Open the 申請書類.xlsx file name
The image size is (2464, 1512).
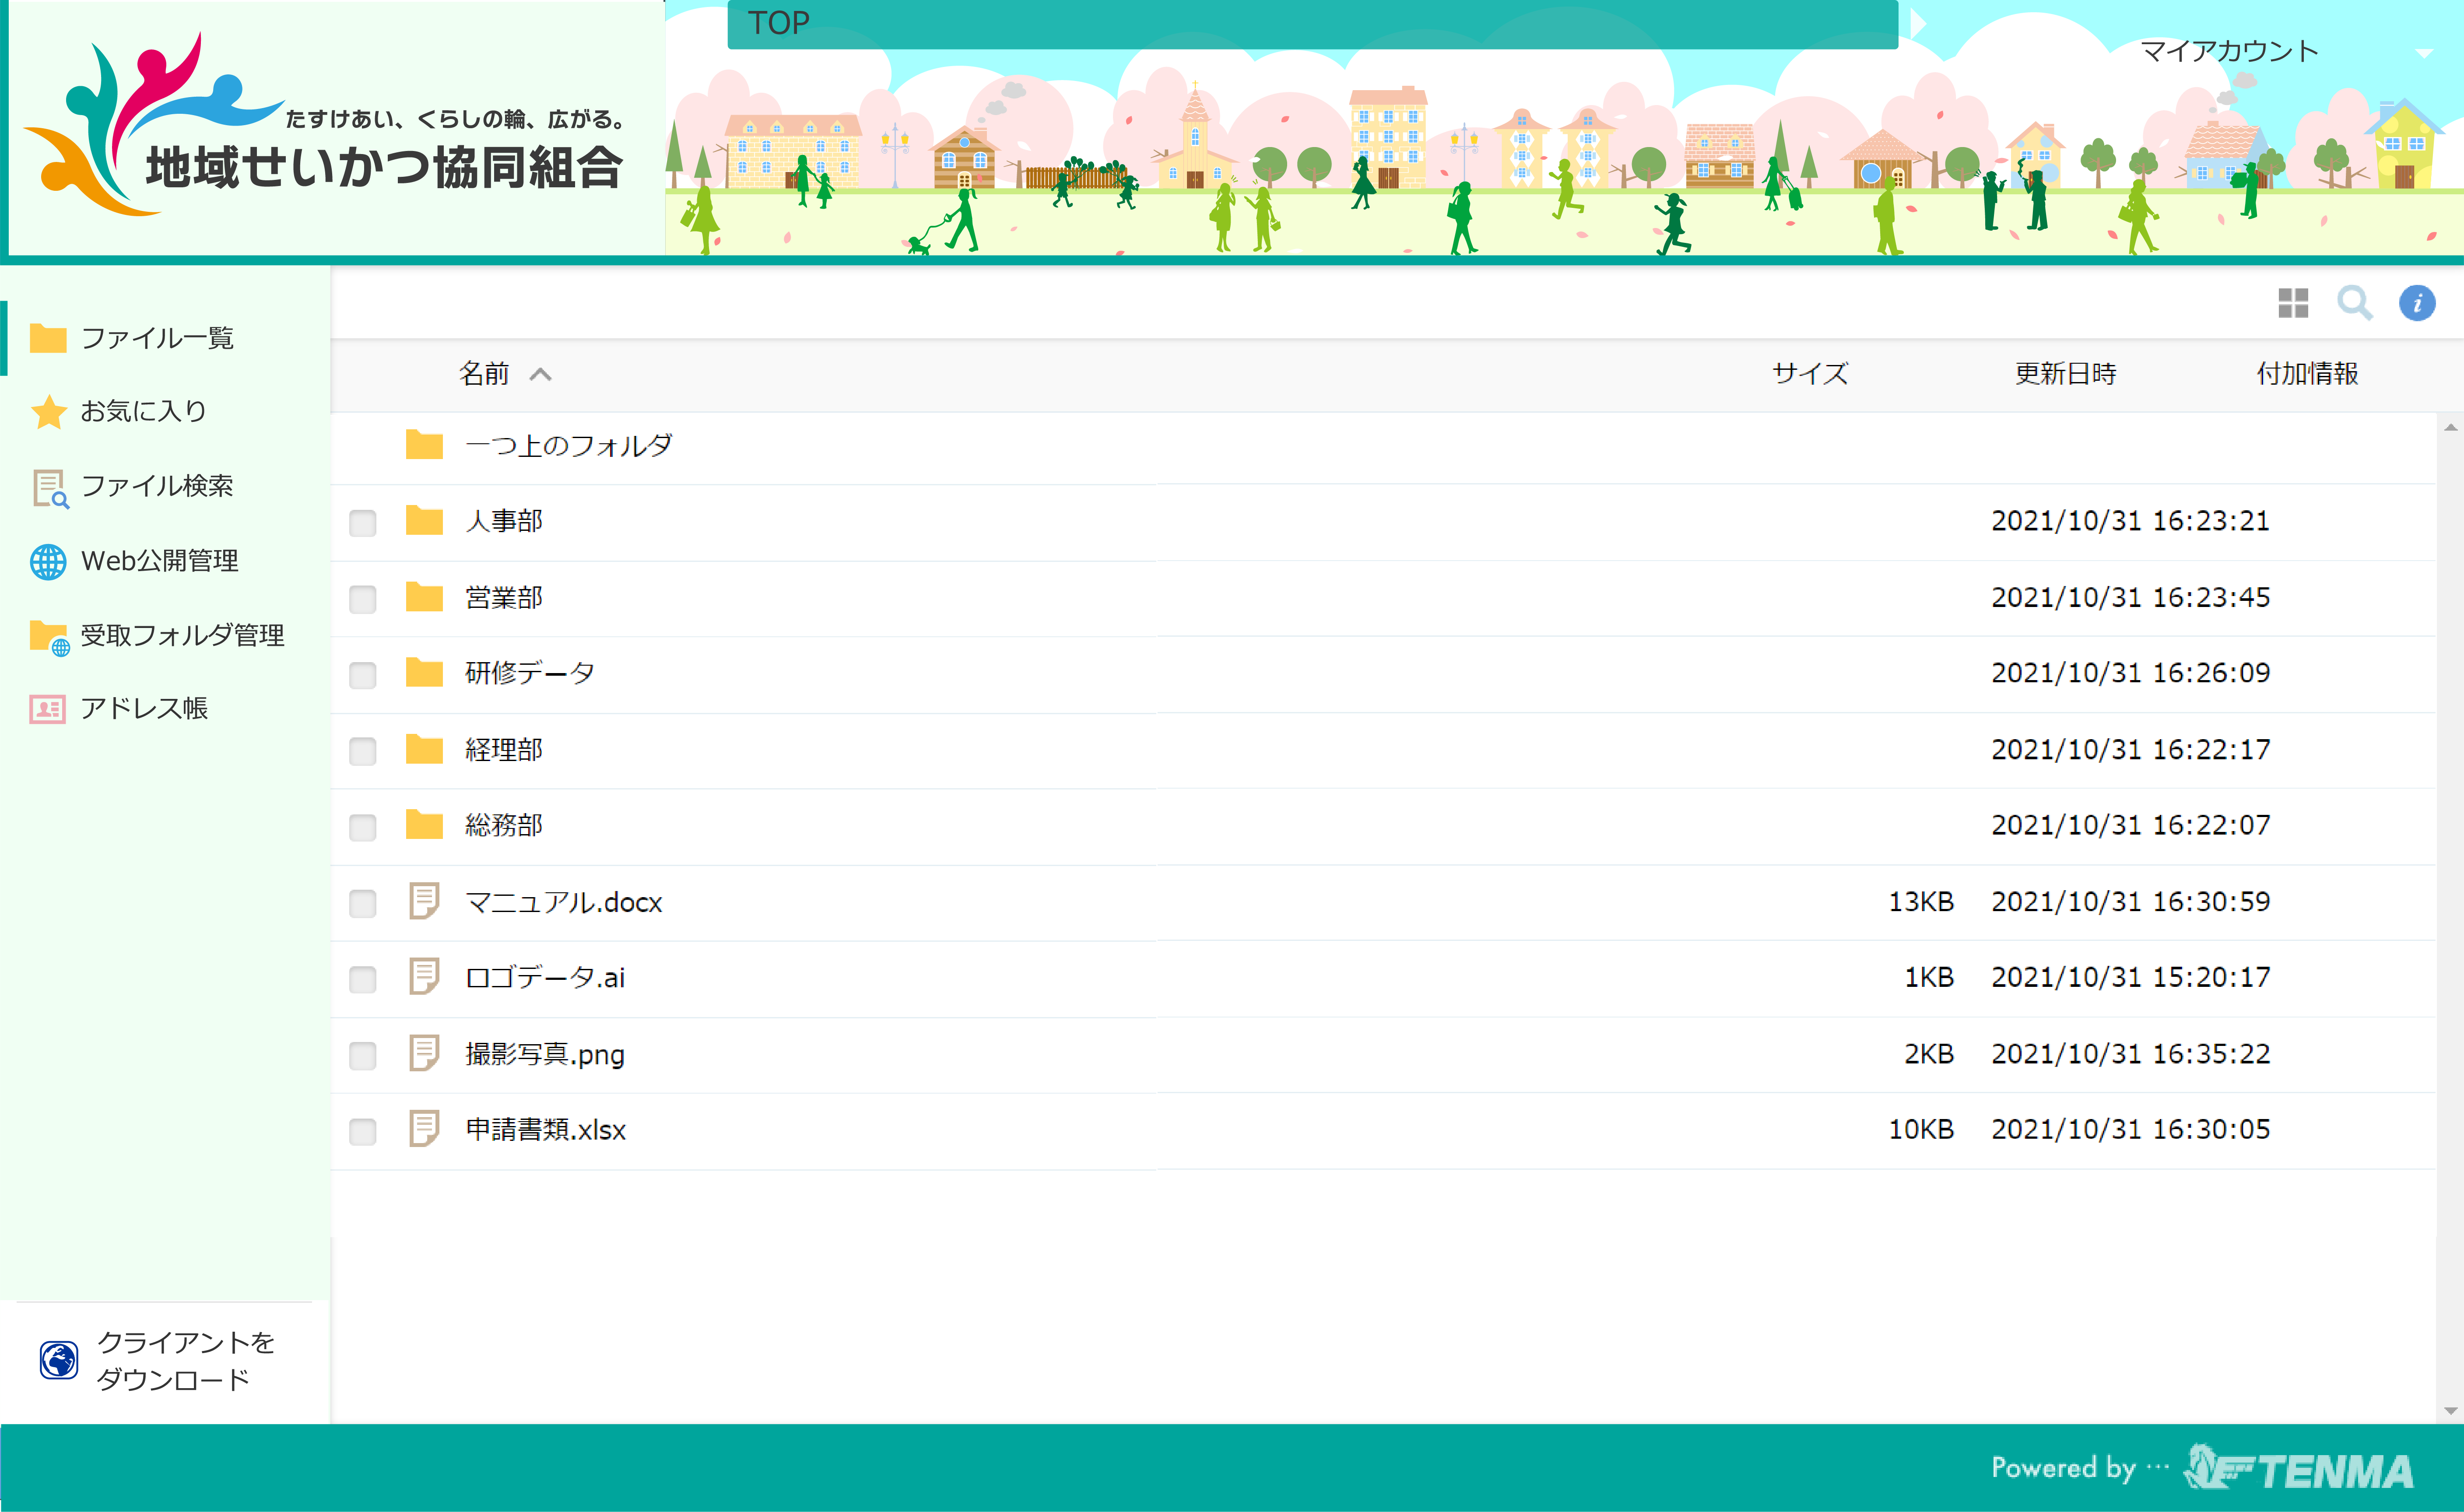(x=546, y=1130)
